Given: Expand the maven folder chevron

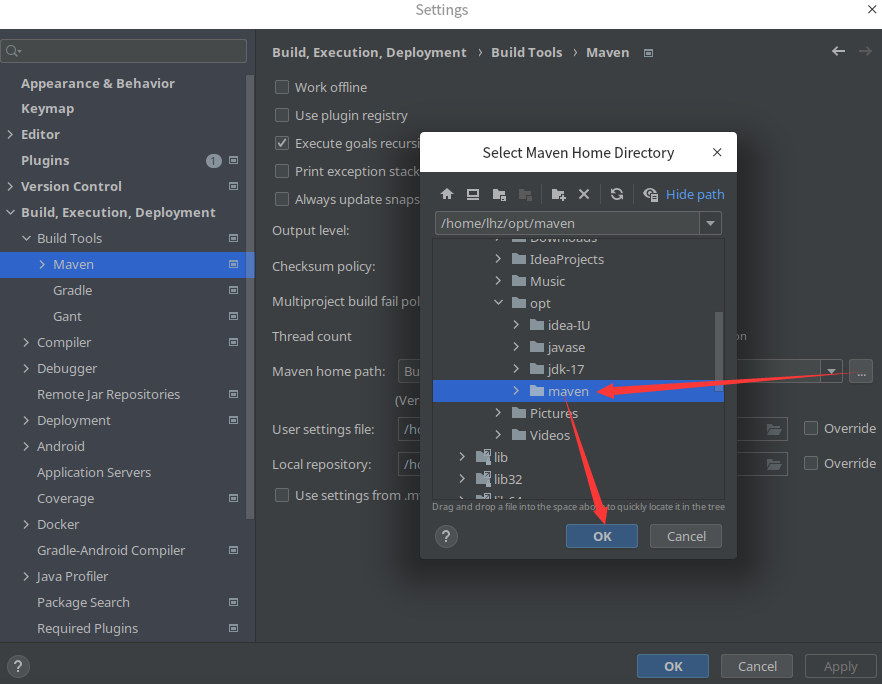Looking at the screenshot, I should [x=516, y=390].
